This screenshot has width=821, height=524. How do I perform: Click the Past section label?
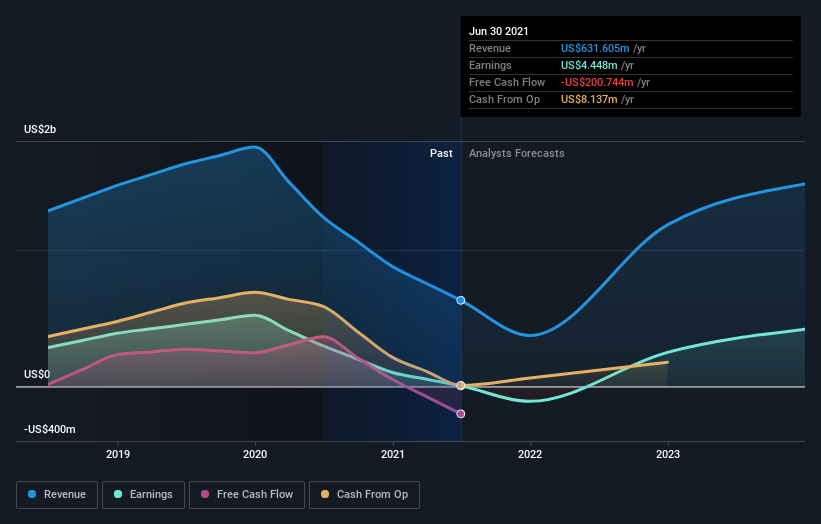(x=441, y=153)
